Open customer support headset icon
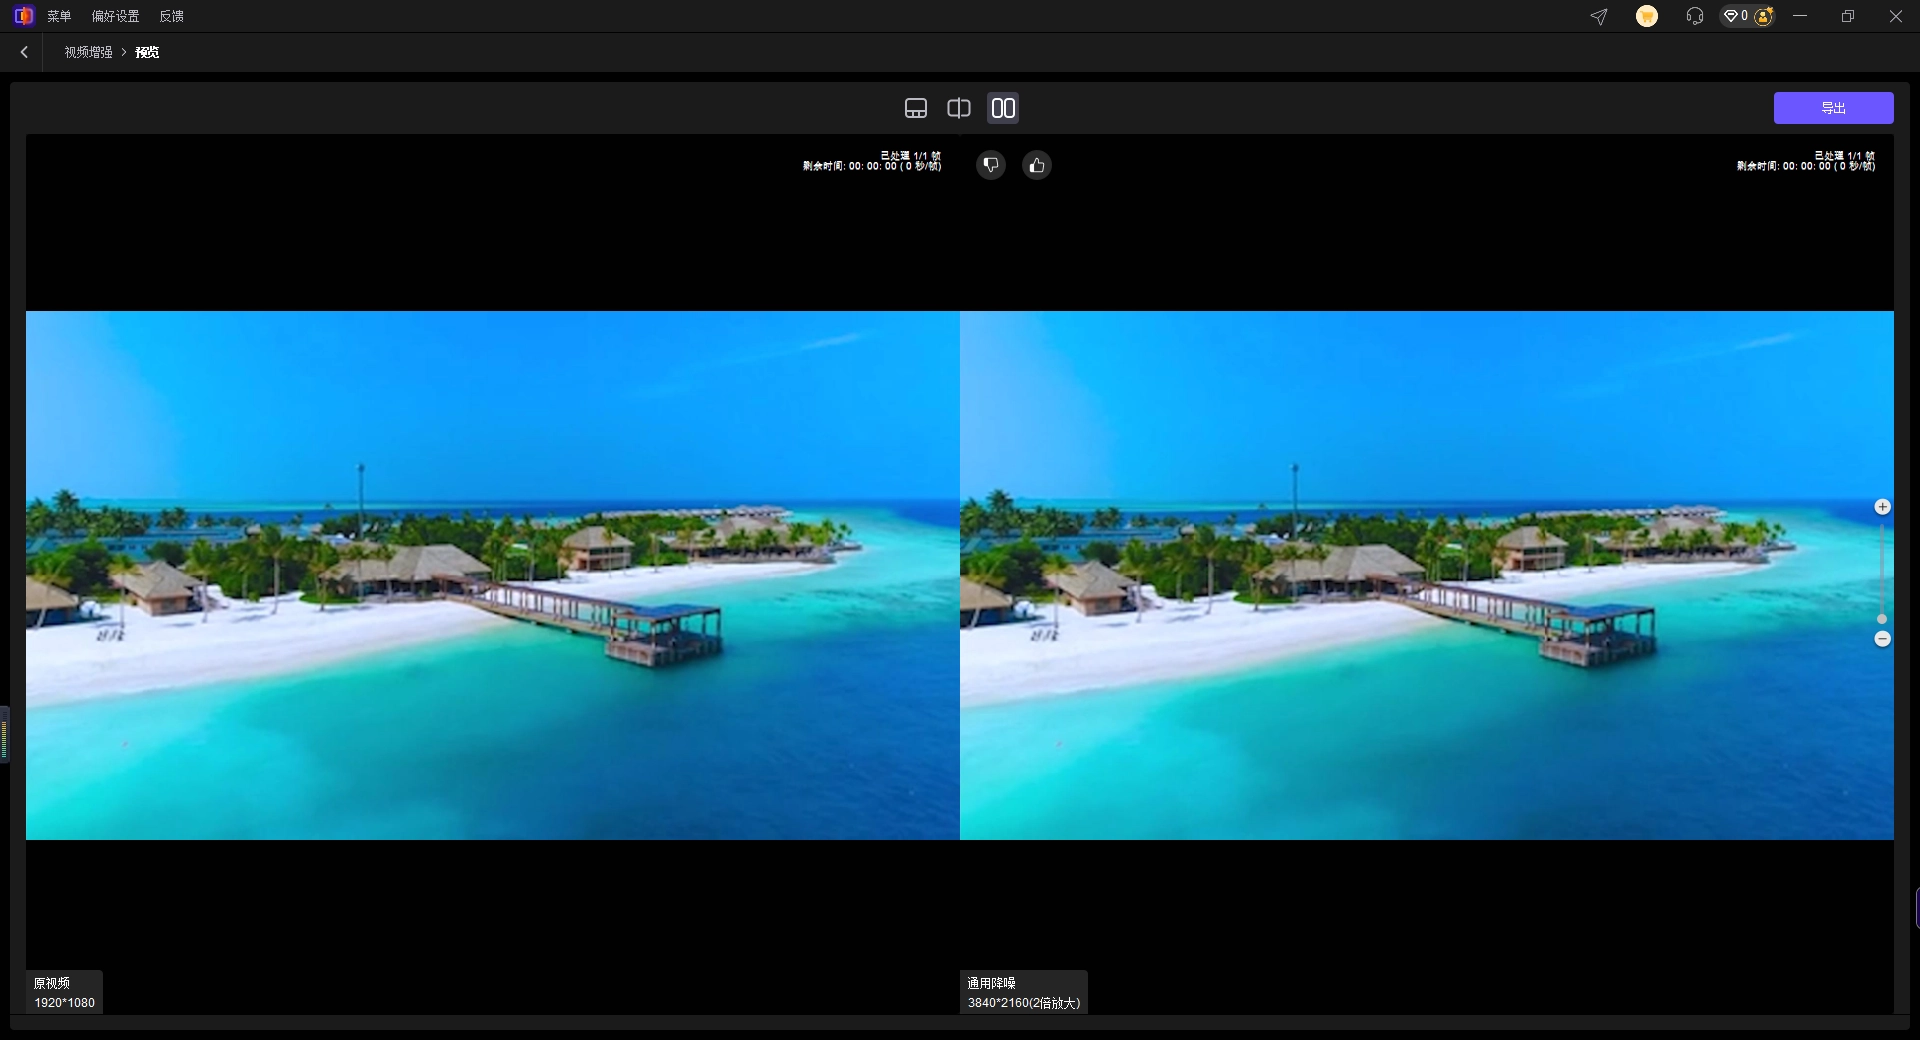The image size is (1920, 1040). (x=1694, y=16)
